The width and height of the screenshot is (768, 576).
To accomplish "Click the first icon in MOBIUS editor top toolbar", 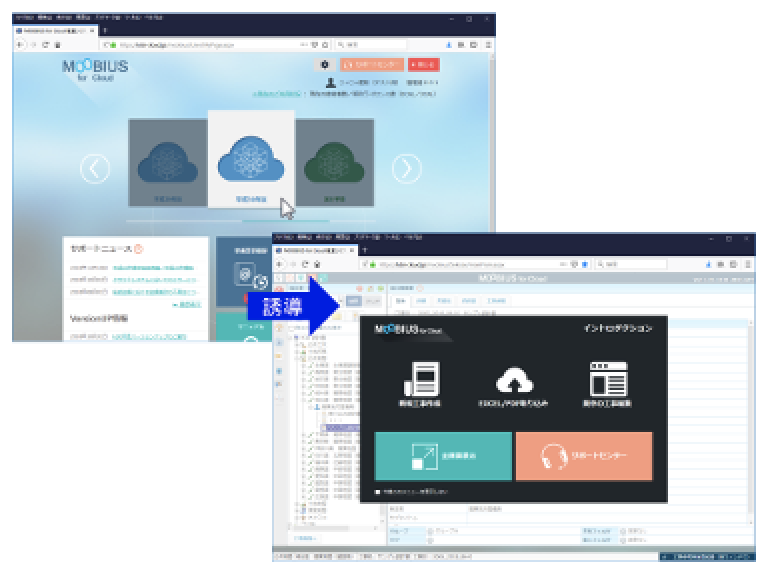I will coord(279,278).
